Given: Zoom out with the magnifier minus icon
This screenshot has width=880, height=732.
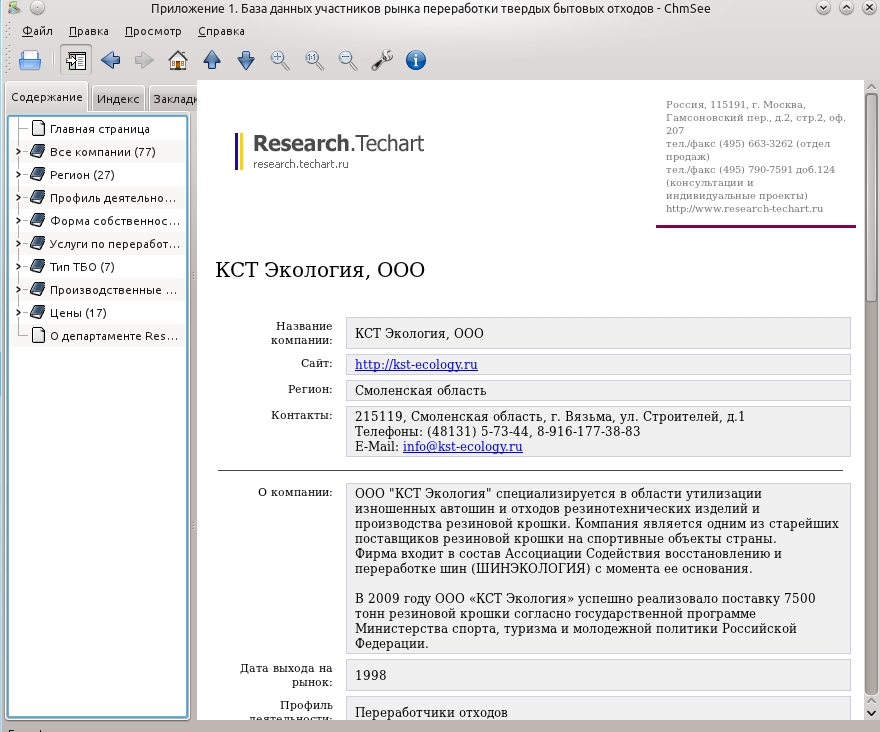Looking at the screenshot, I should pos(348,60).
